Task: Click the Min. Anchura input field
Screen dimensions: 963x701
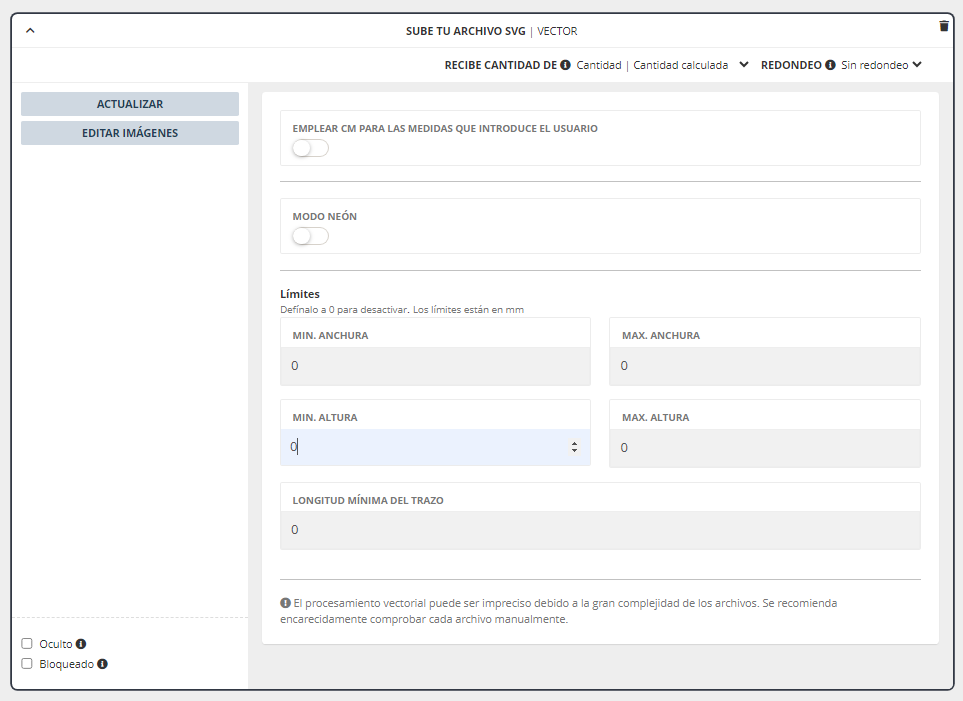Action: (x=435, y=366)
